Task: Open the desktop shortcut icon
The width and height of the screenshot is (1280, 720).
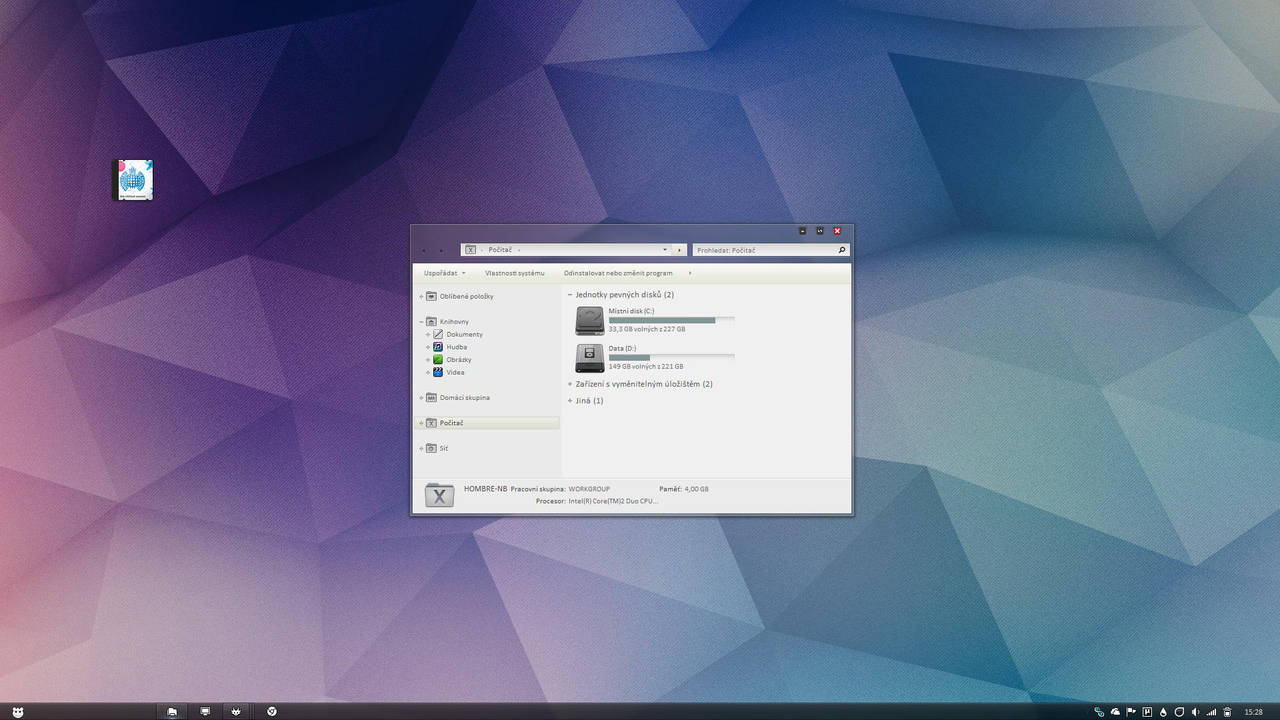Action: pos(133,180)
